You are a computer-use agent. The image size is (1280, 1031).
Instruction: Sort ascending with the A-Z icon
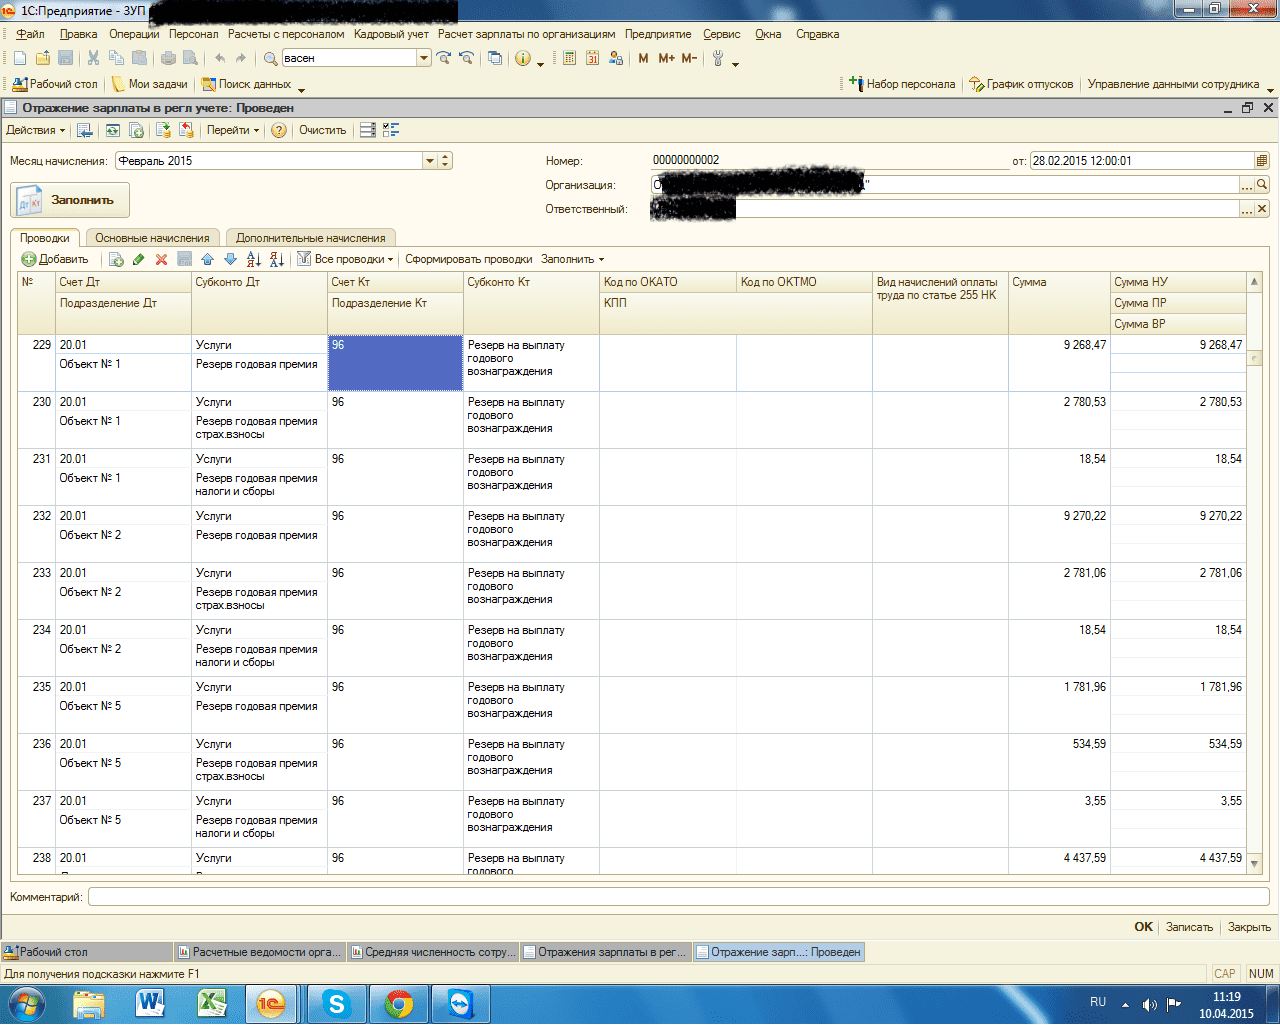(x=253, y=260)
